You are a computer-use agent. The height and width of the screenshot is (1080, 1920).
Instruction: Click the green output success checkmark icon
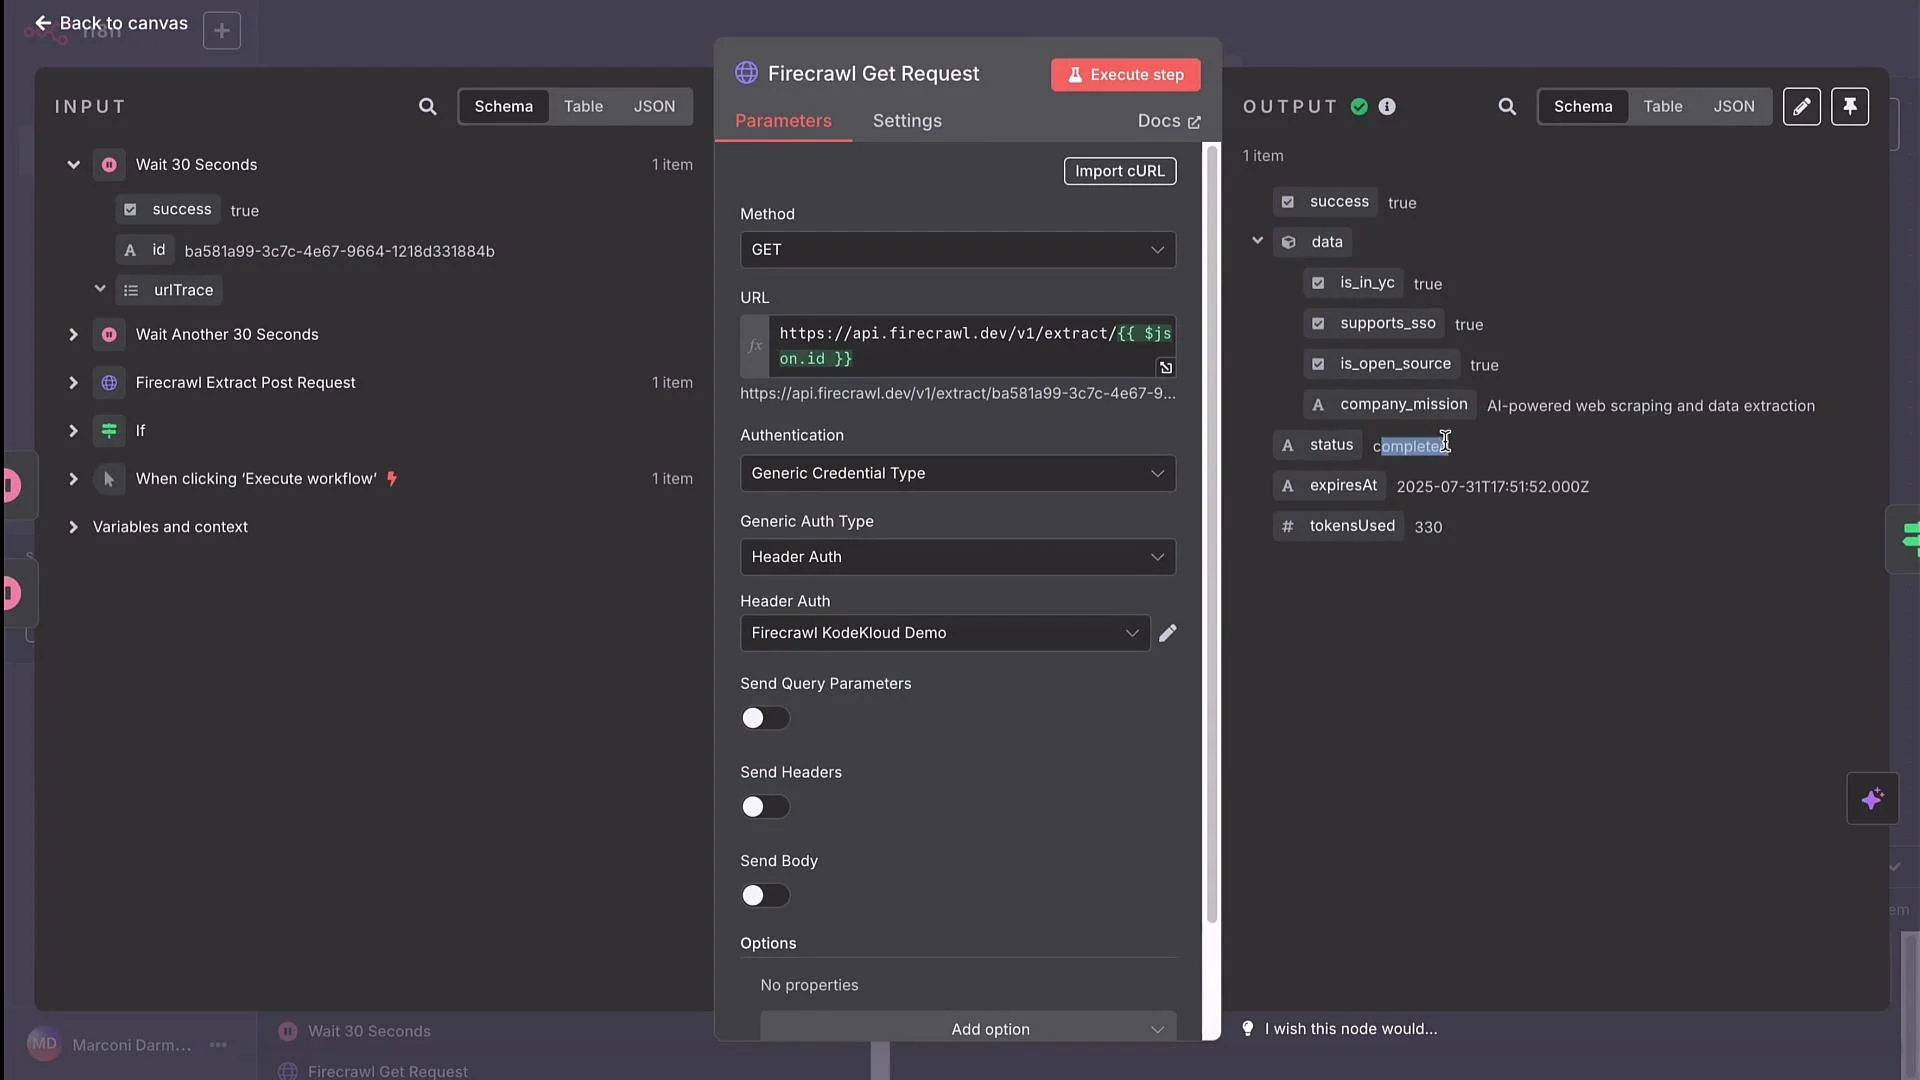(x=1359, y=106)
